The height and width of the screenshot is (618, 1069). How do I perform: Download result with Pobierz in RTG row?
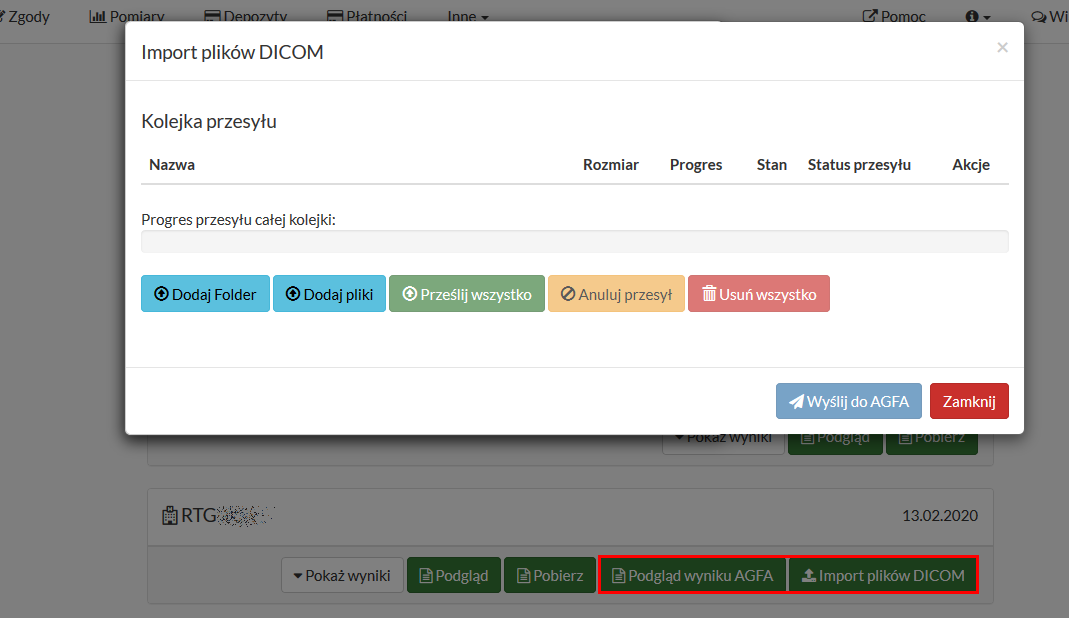[549, 575]
